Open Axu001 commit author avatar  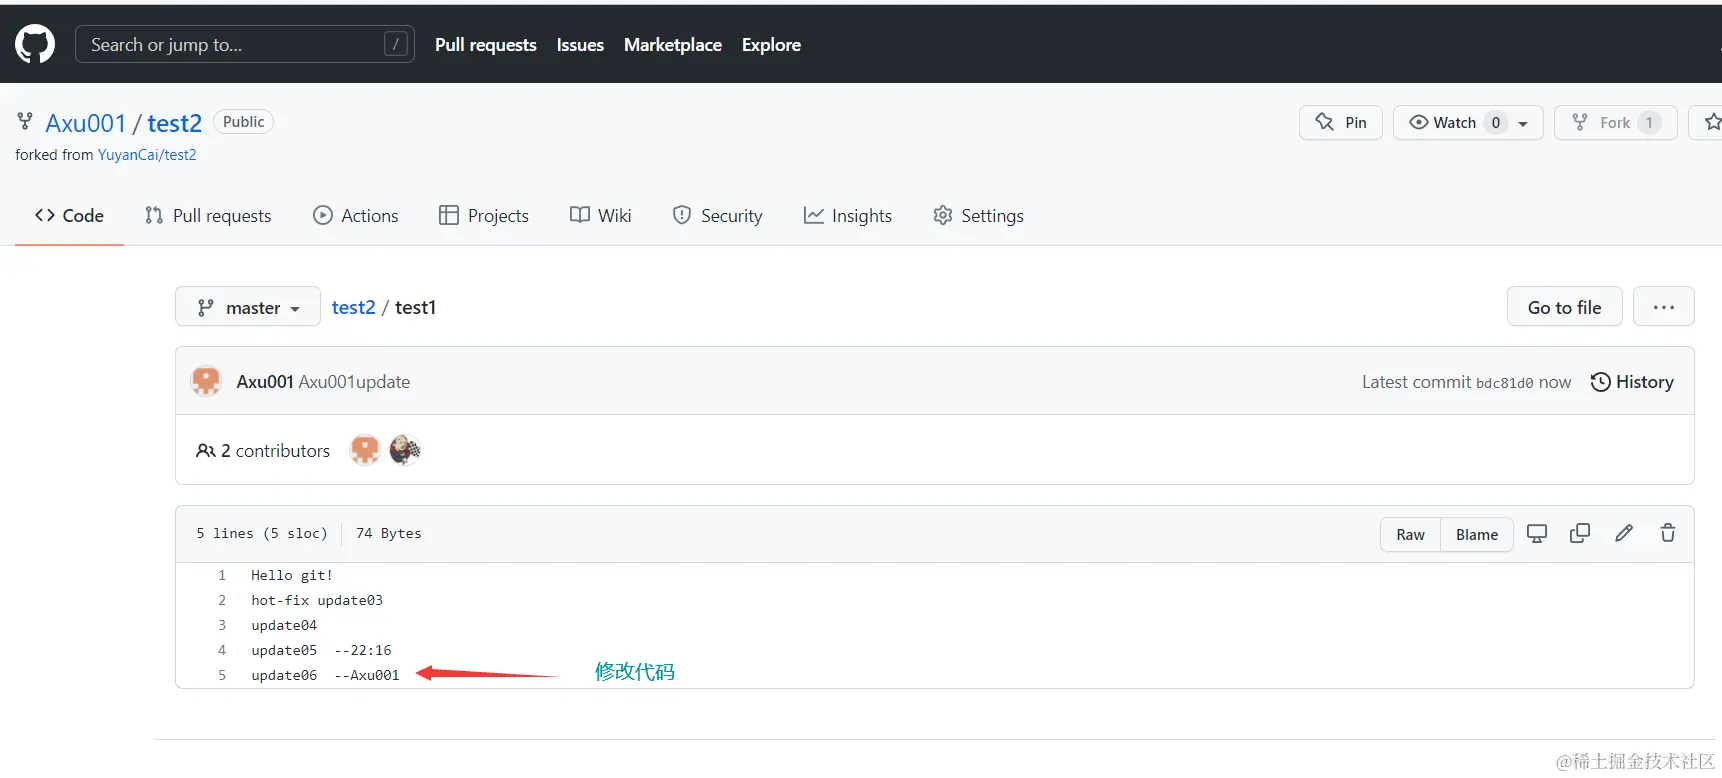point(206,381)
